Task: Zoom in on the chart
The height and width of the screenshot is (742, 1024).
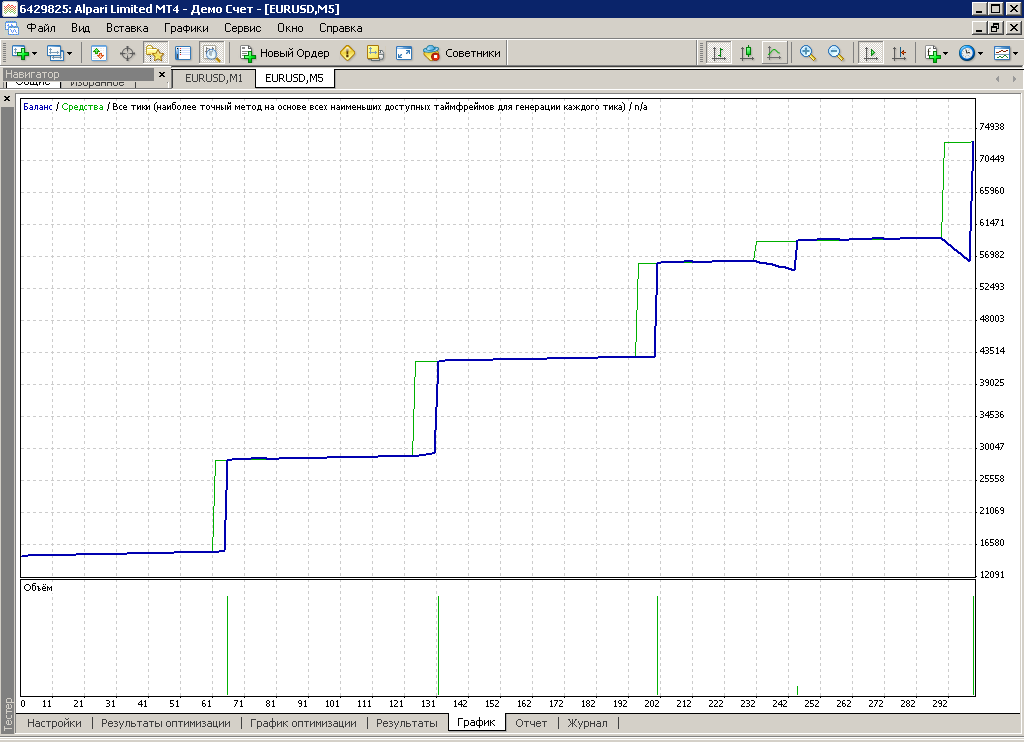Action: pyautogui.click(x=808, y=53)
